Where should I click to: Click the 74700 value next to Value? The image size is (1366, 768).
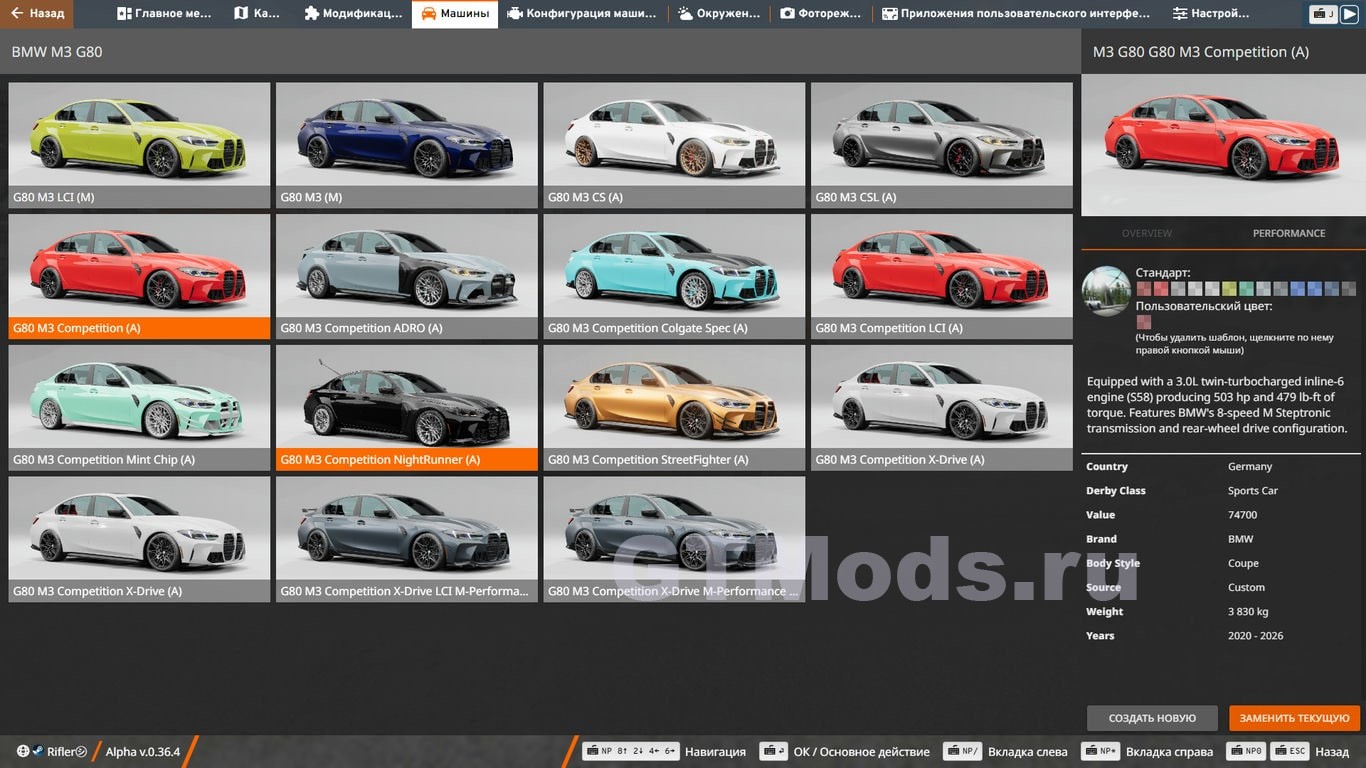pyautogui.click(x=1243, y=515)
